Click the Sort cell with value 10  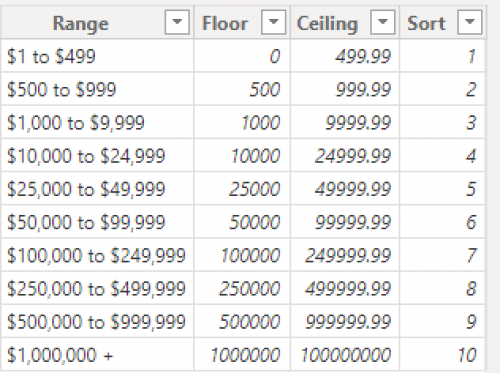pos(442,354)
